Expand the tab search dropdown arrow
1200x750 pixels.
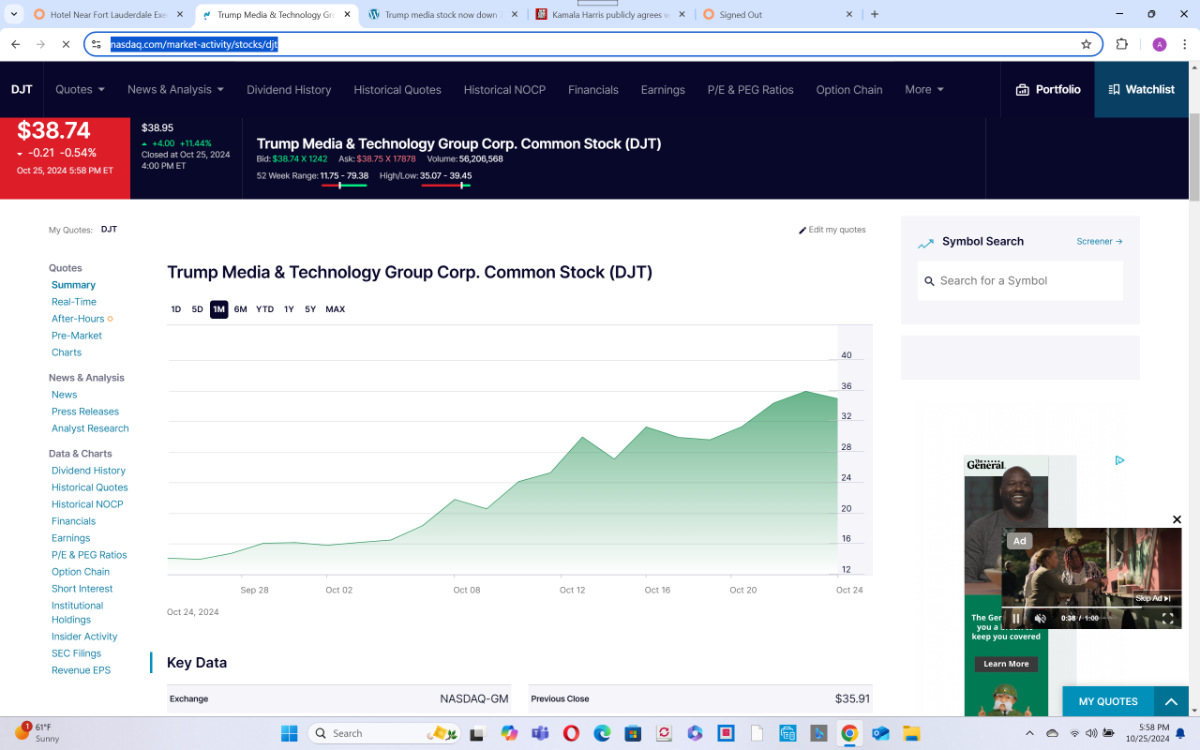[x=13, y=14]
